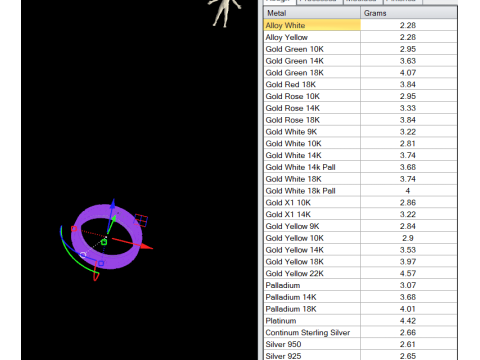Select the Gold Rose 10K row
The image size is (480, 360).
[360, 96]
